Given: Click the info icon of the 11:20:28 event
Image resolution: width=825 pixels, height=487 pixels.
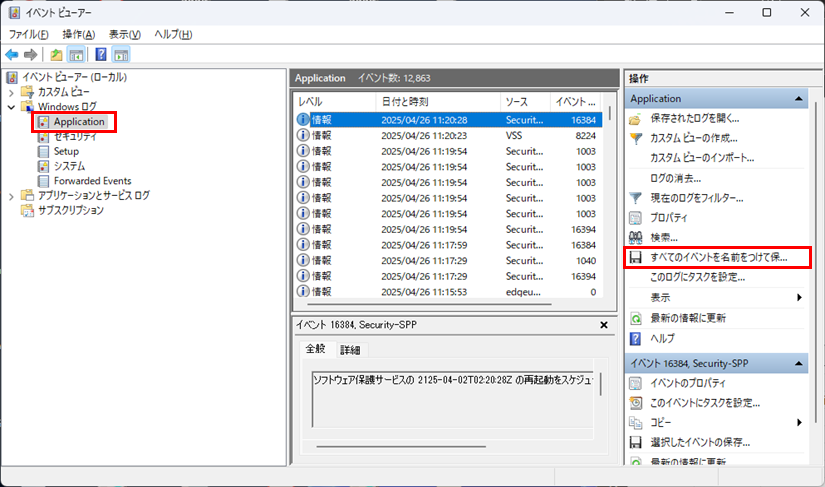Looking at the screenshot, I should click(303, 120).
